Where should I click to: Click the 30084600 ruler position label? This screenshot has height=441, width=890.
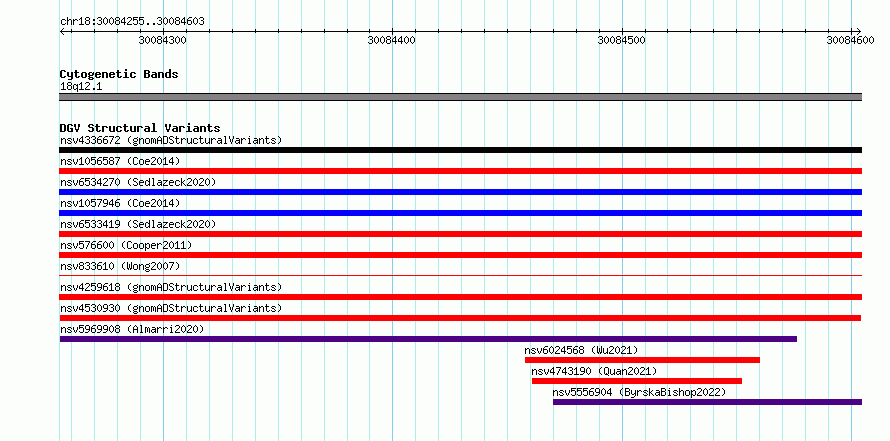pyautogui.click(x=850, y=41)
